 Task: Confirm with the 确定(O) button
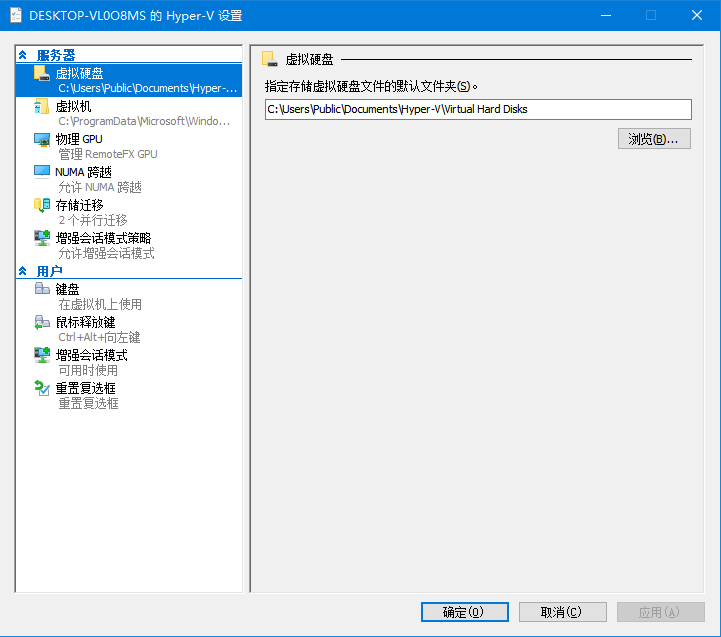point(464,612)
